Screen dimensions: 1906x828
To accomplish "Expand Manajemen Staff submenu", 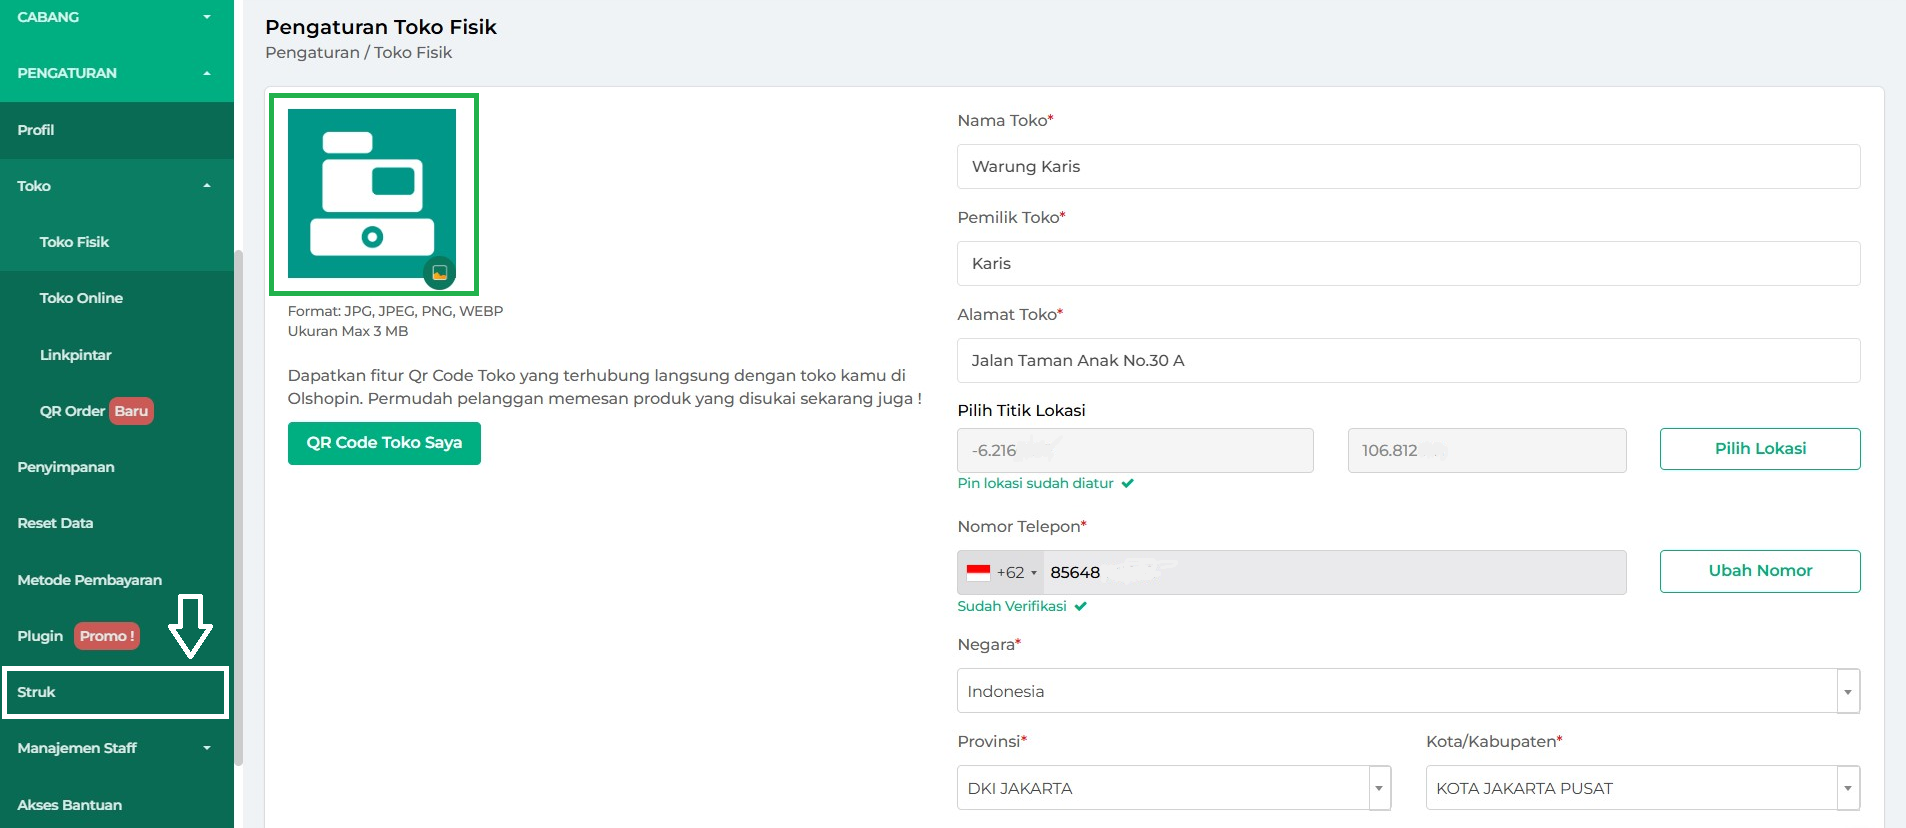I will click(x=117, y=748).
